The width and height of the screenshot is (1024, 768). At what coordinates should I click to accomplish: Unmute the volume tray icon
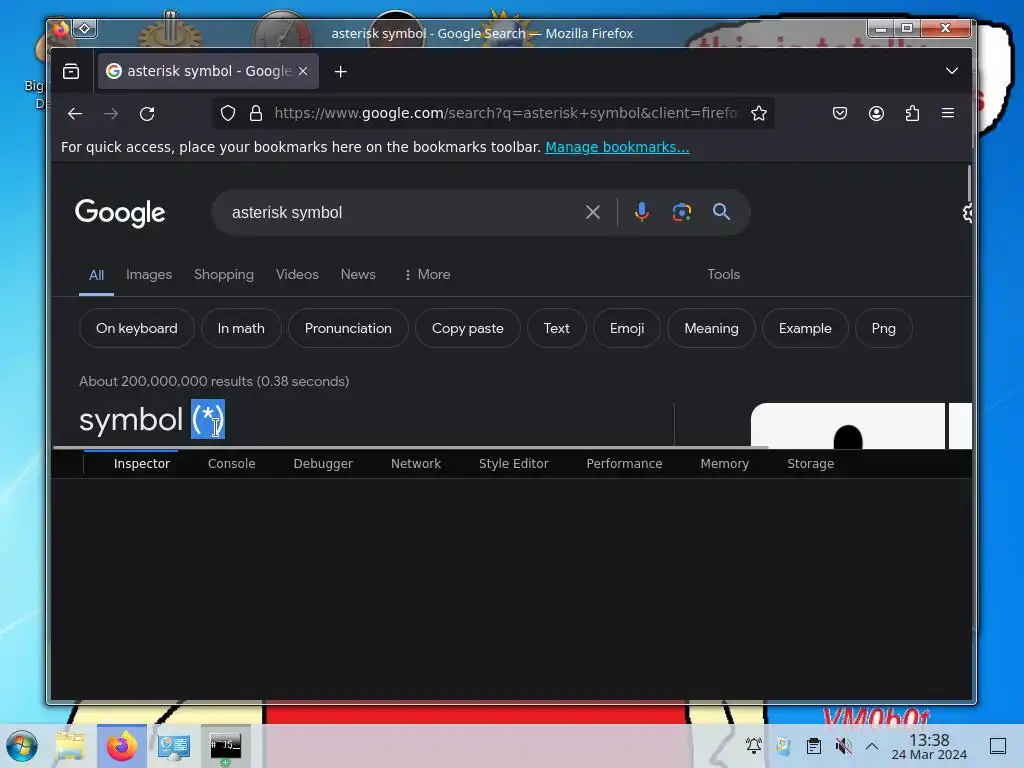click(x=843, y=745)
